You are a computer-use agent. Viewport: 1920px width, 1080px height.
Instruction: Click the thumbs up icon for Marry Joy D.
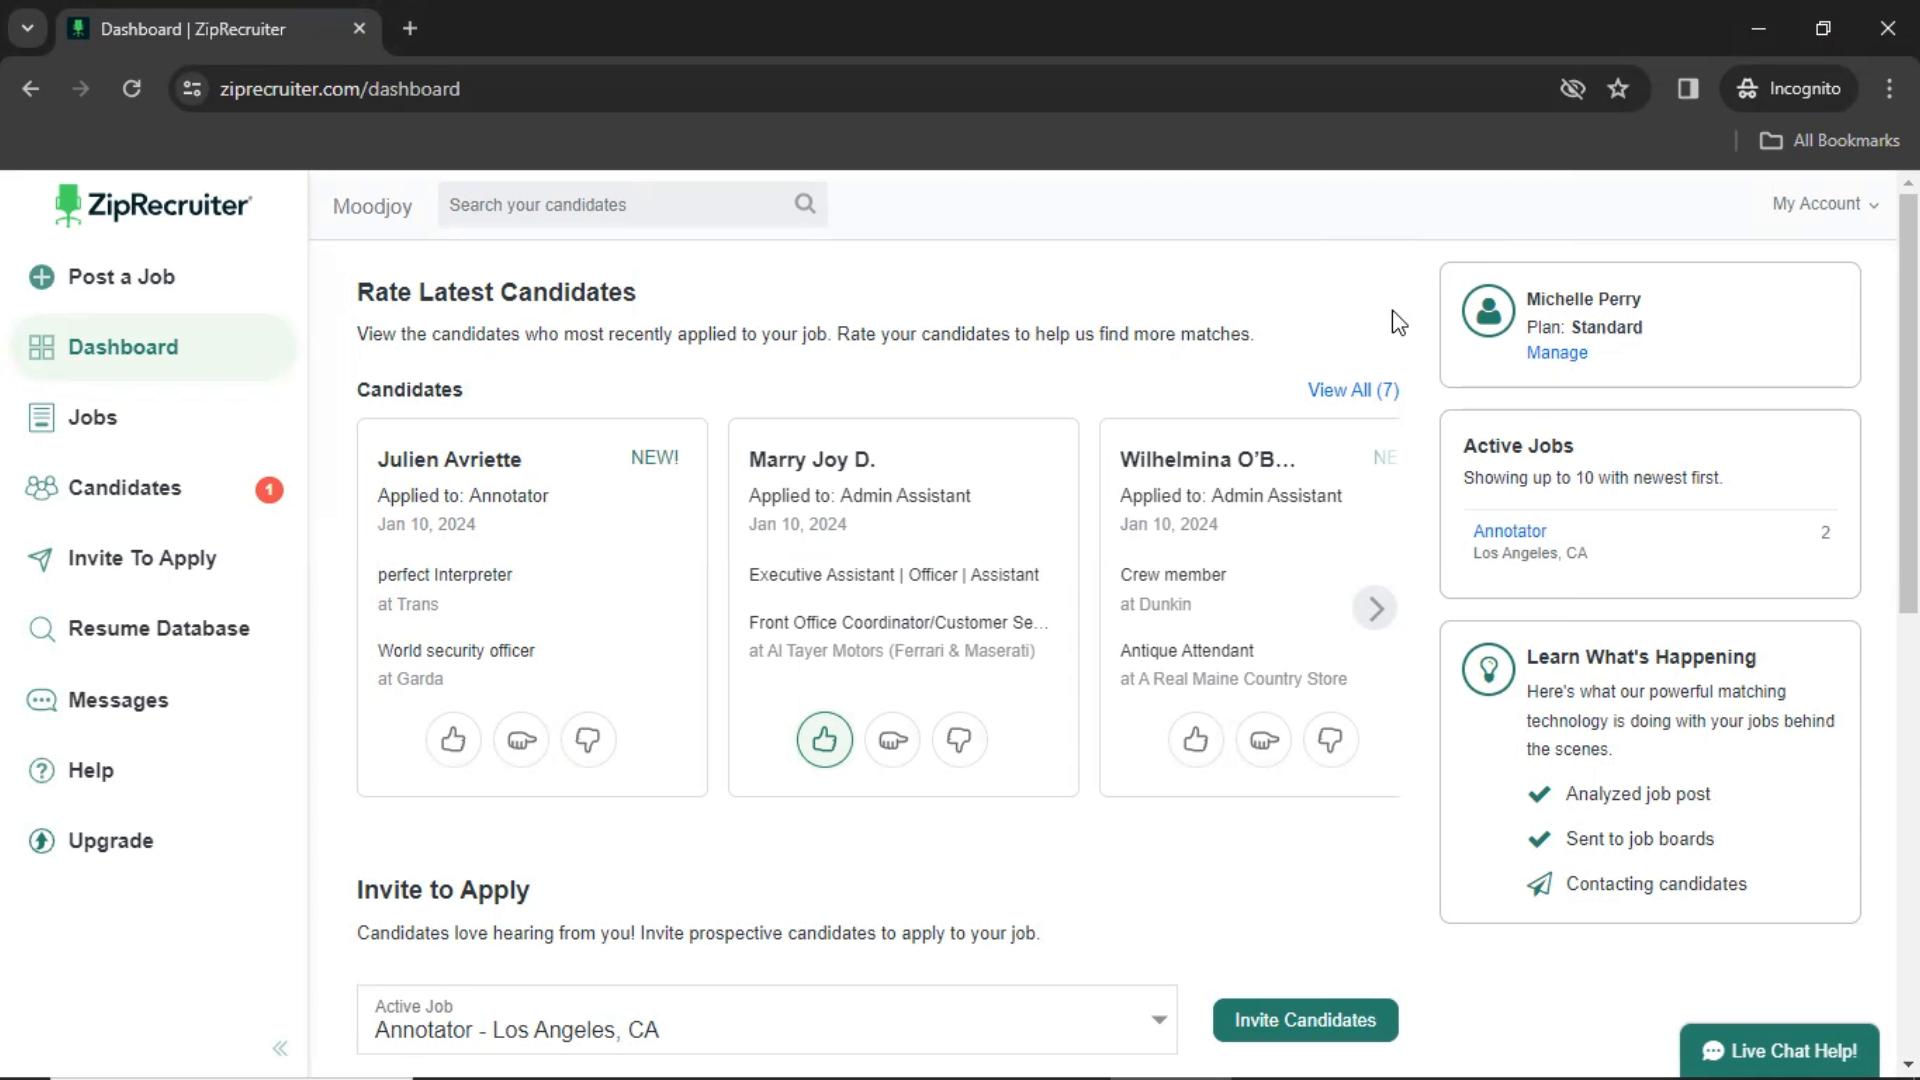pos(824,738)
